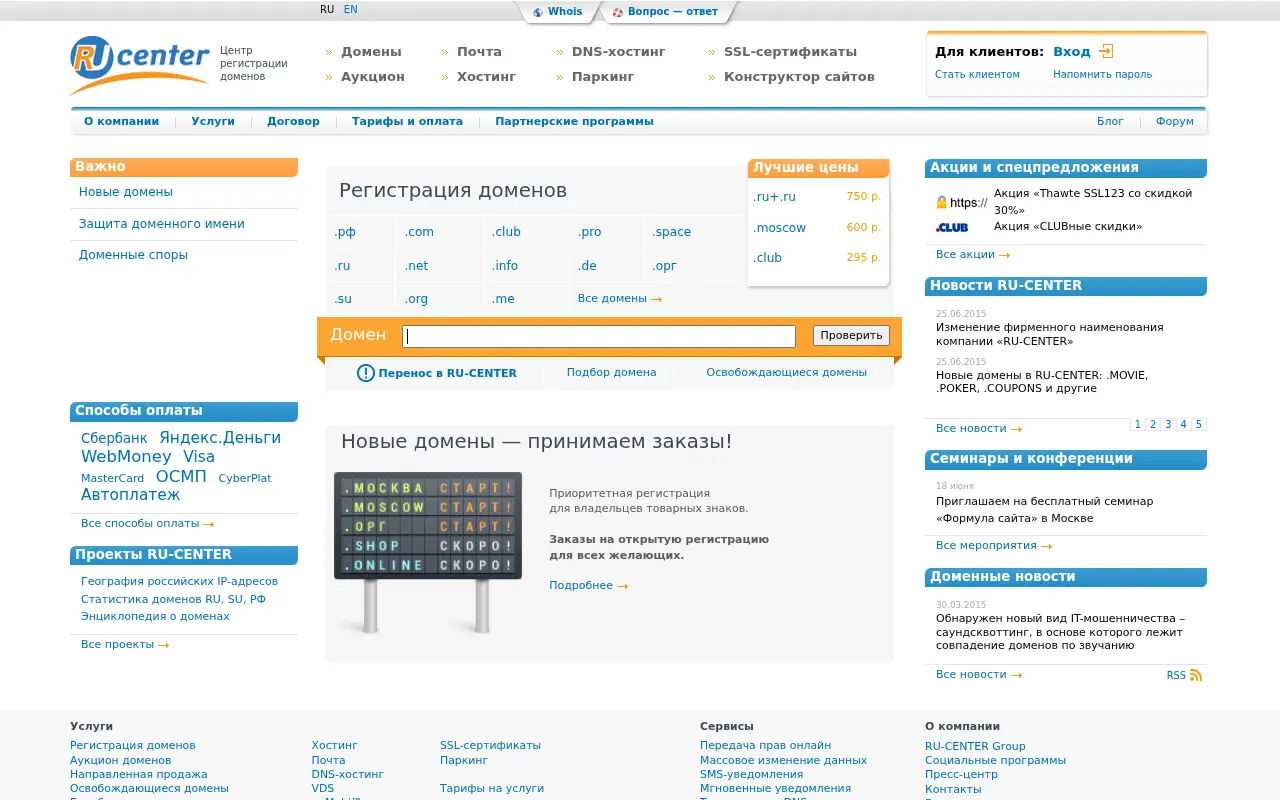1280x800 pixels.
Task: Click the lifebuoy icon on Вопрос — ответ tab
Action: (x=618, y=12)
